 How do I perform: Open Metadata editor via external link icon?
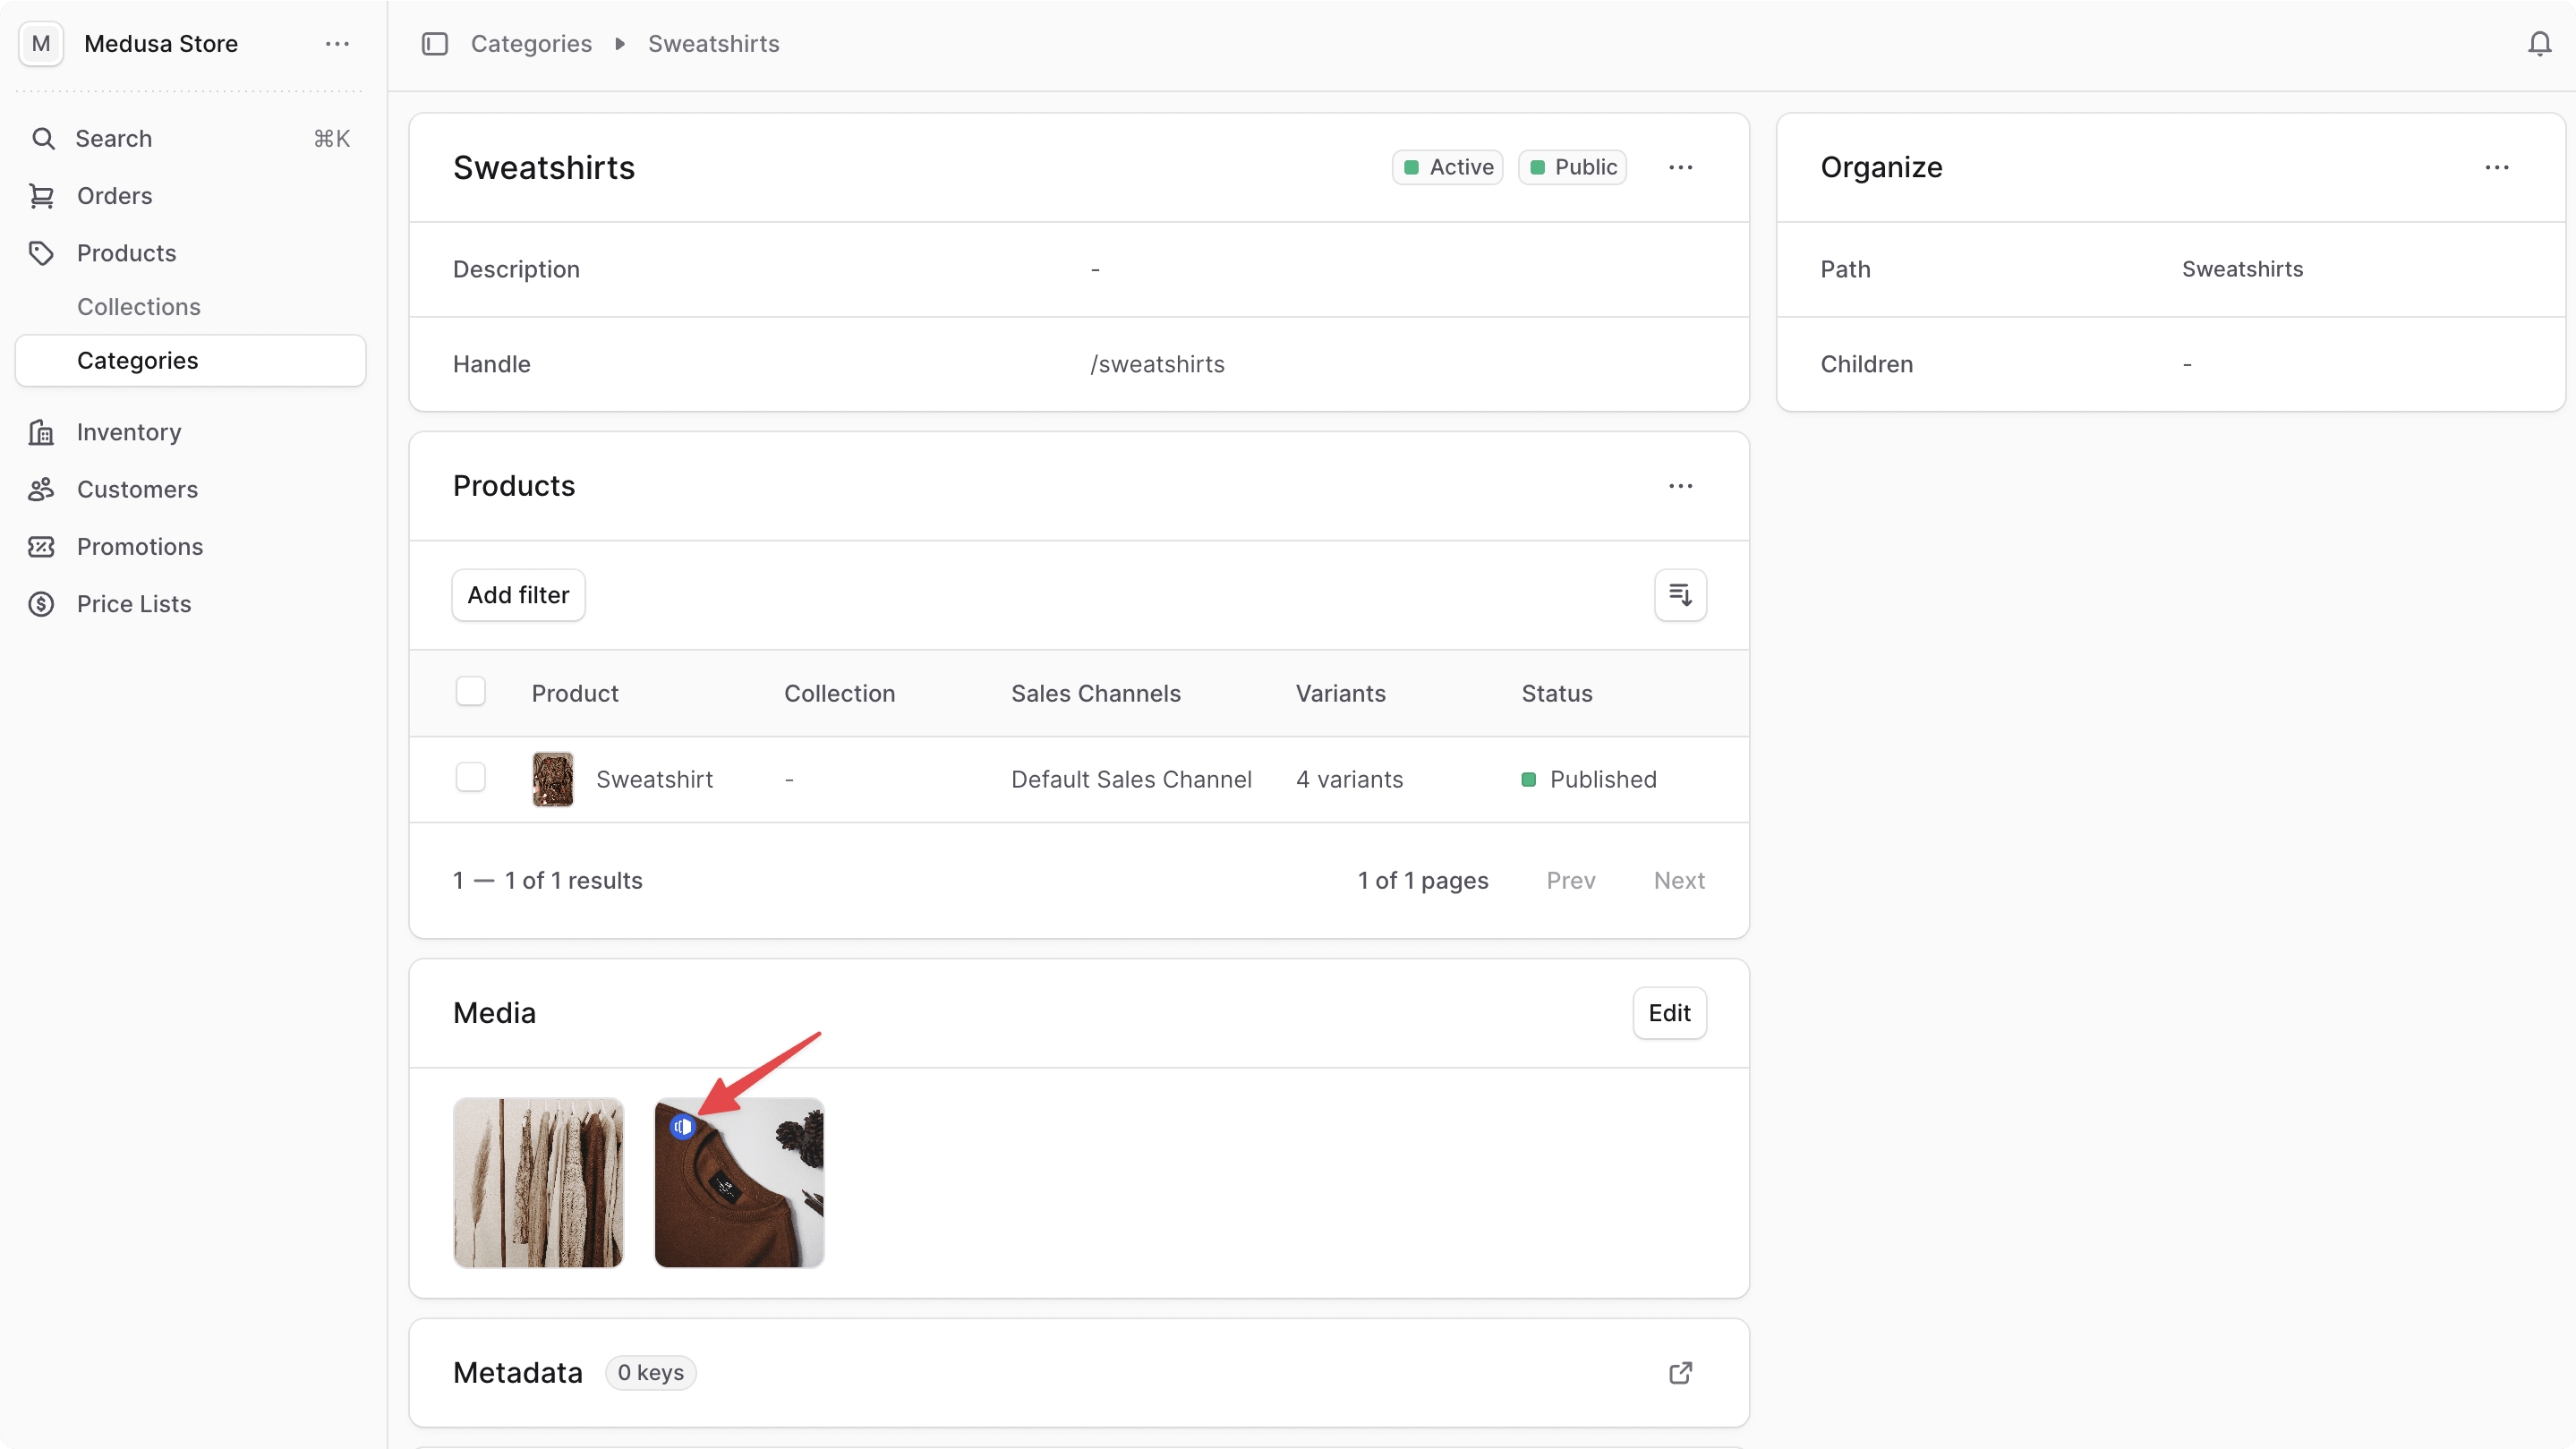click(x=1680, y=1373)
